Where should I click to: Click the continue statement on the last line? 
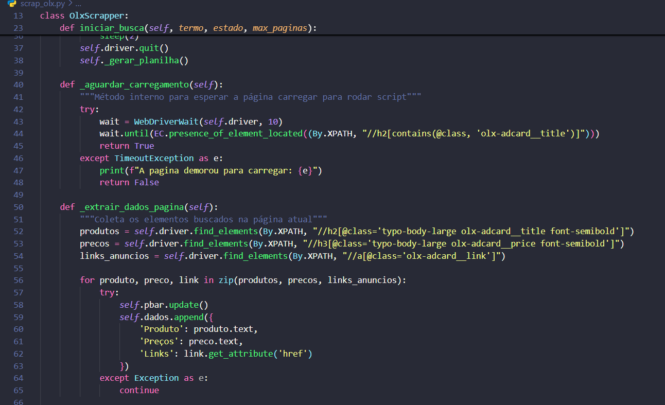[139, 390]
